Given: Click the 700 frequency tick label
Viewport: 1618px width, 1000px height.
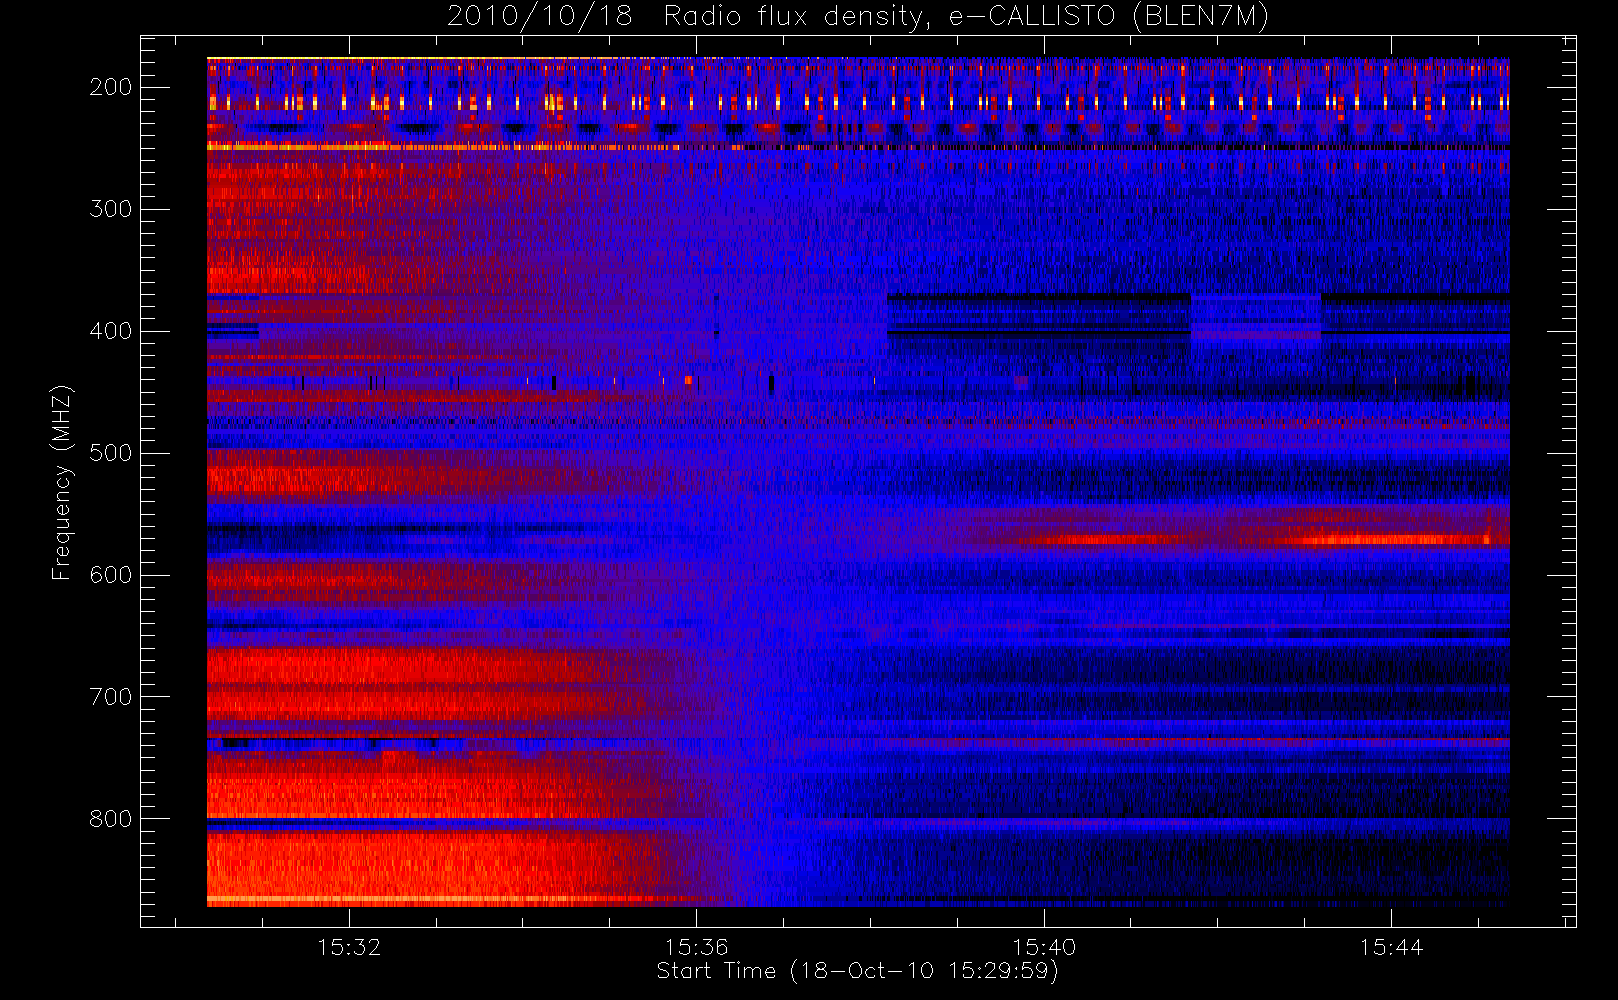Looking at the screenshot, I should [111, 697].
